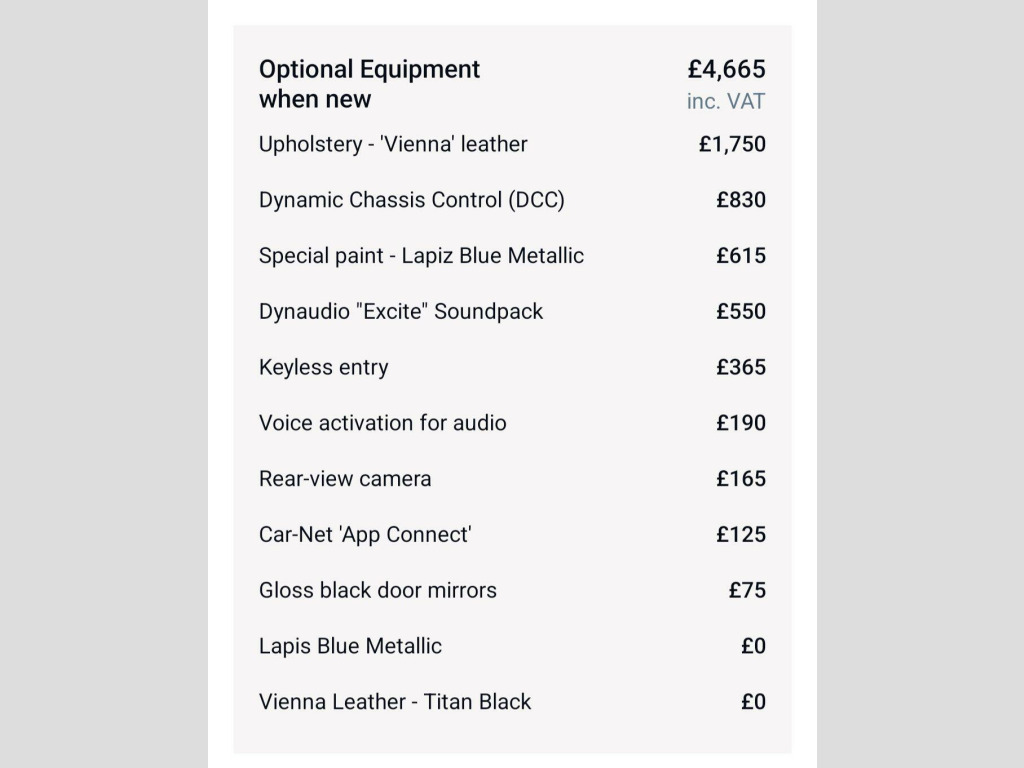1024x768 pixels.
Task: Select Voice activation for audio
Action: 382,423
